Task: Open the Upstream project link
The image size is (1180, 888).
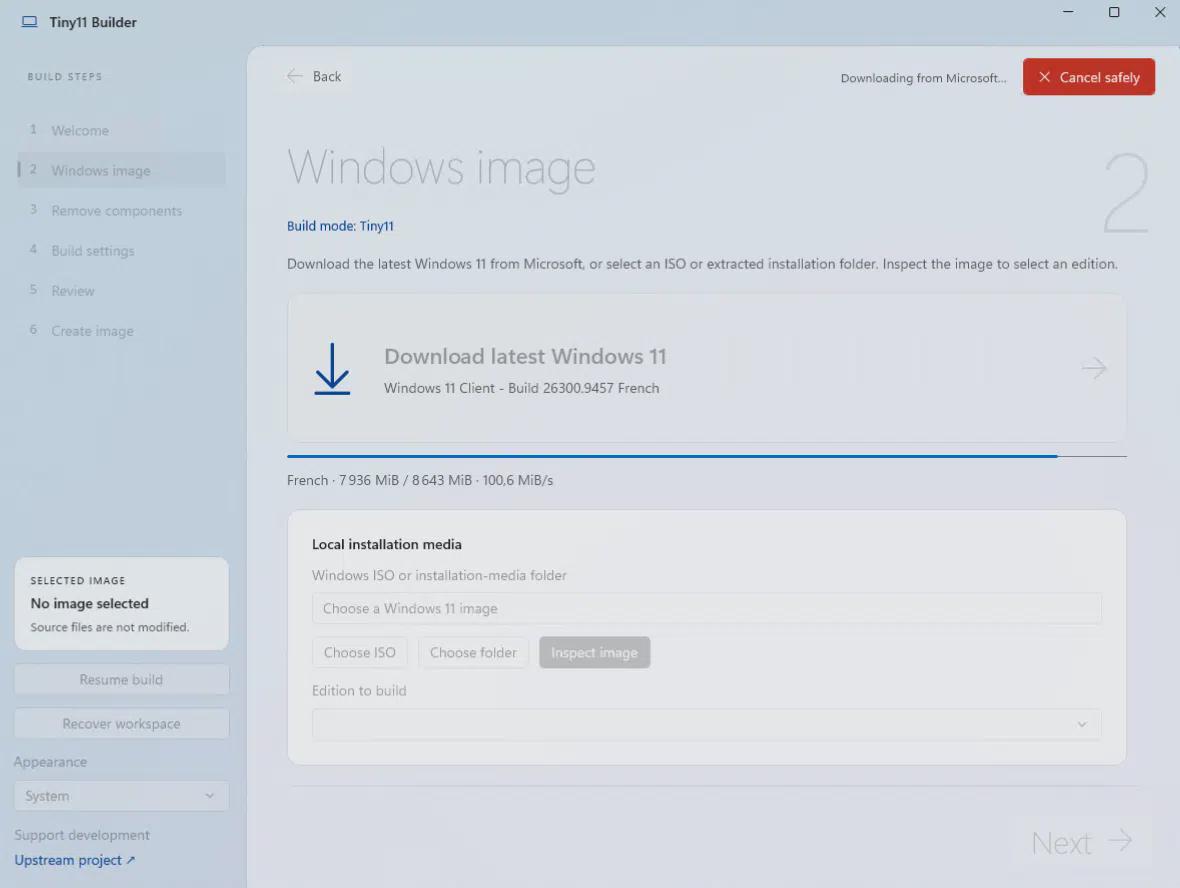Action: click(75, 859)
